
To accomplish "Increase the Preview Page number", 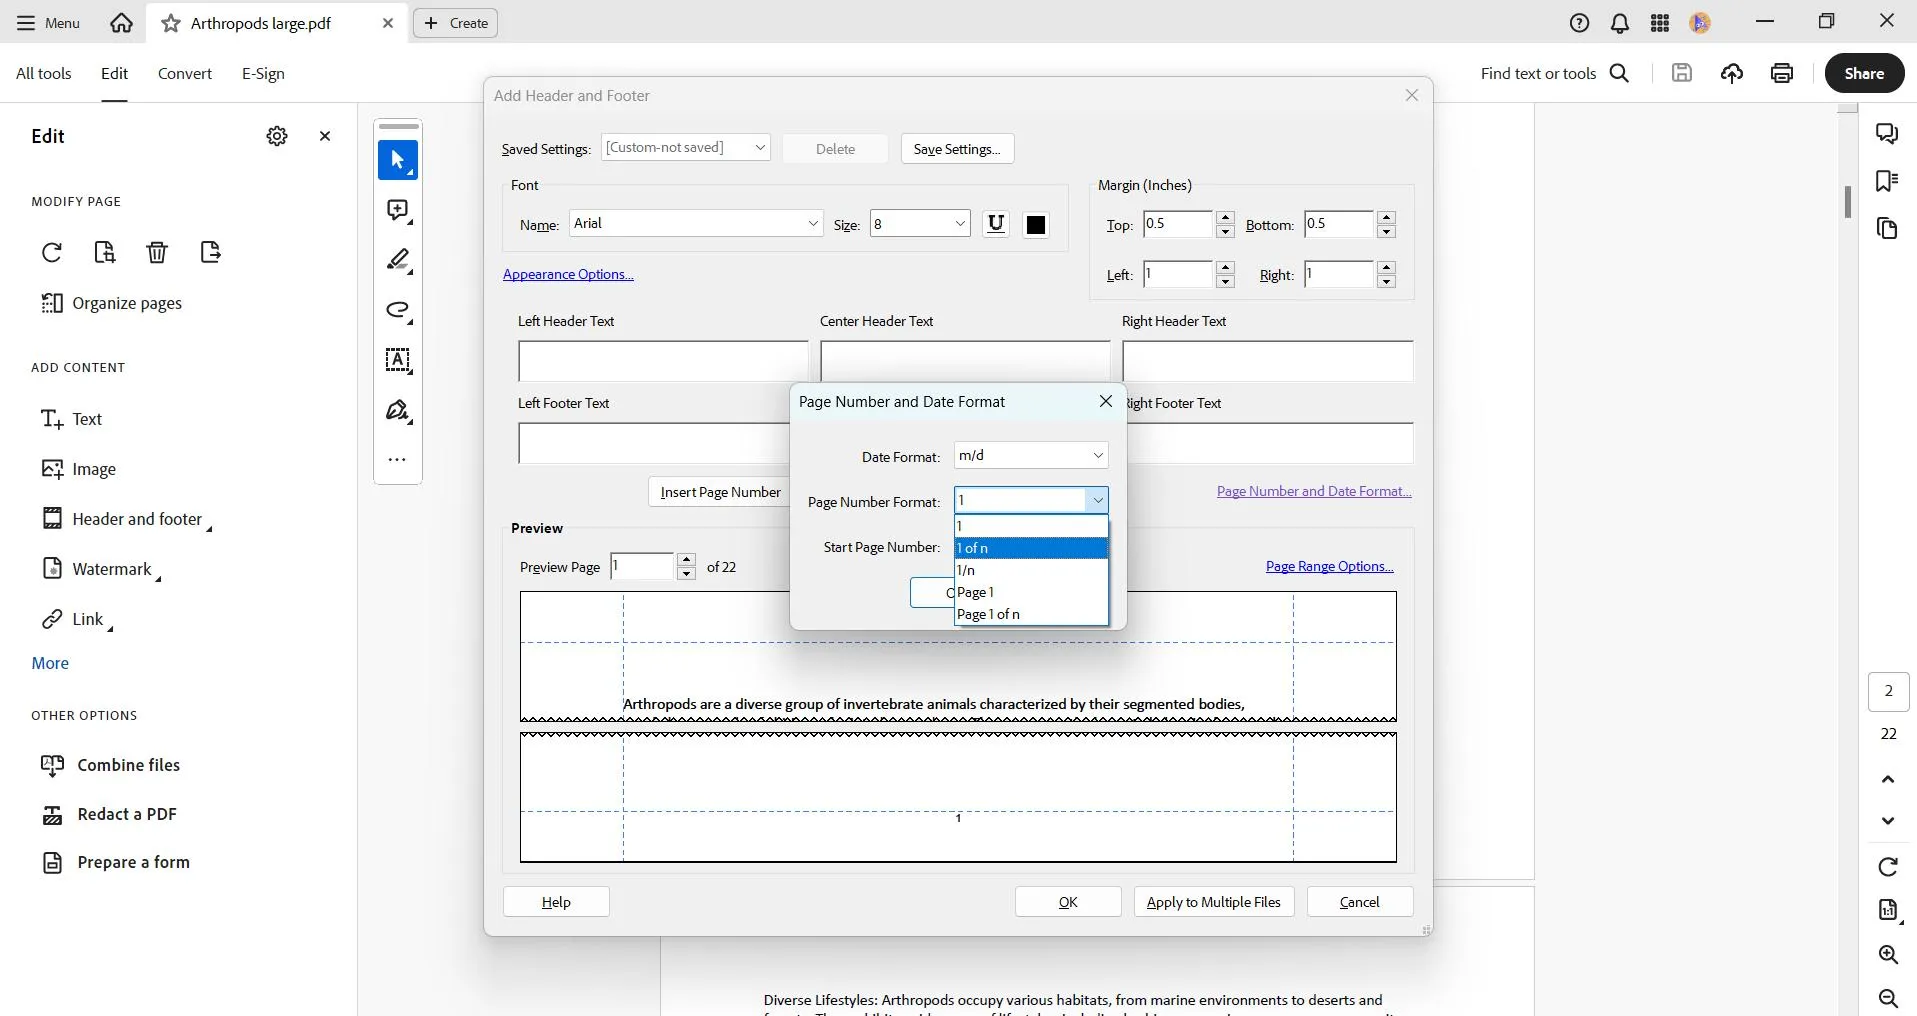I will pyautogui.click(x=685, y=561).
